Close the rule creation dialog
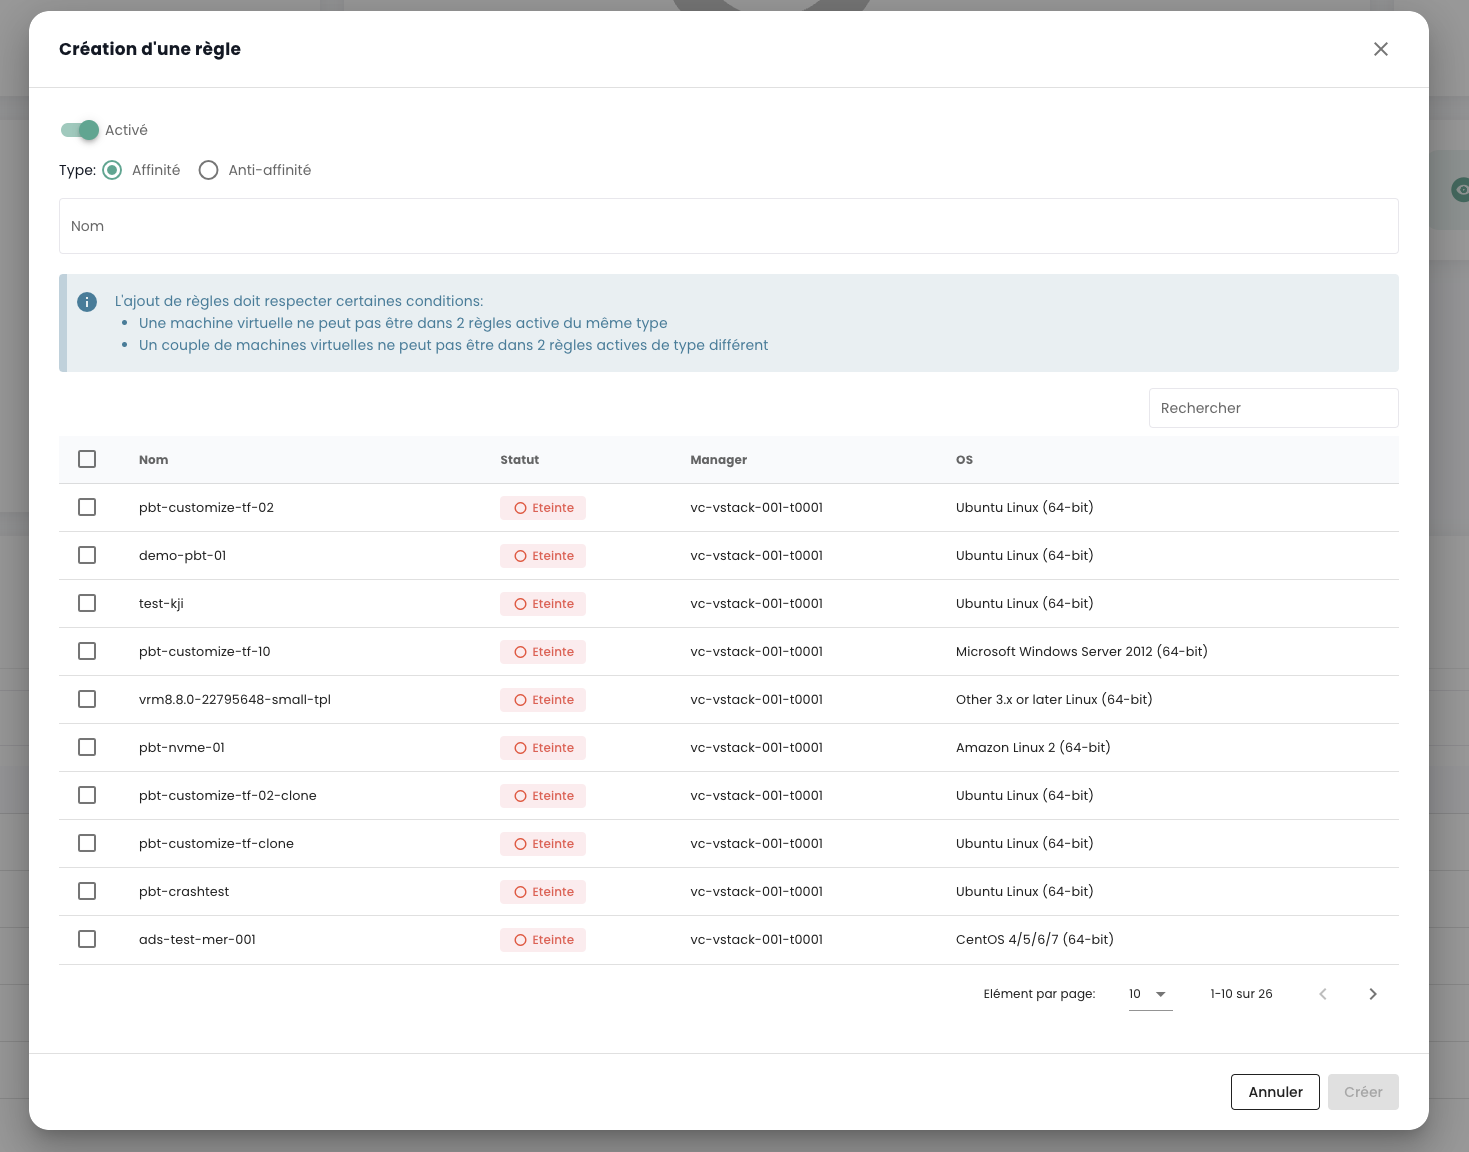This screenshot has width=1469, height=1152. pos(1380,49)
